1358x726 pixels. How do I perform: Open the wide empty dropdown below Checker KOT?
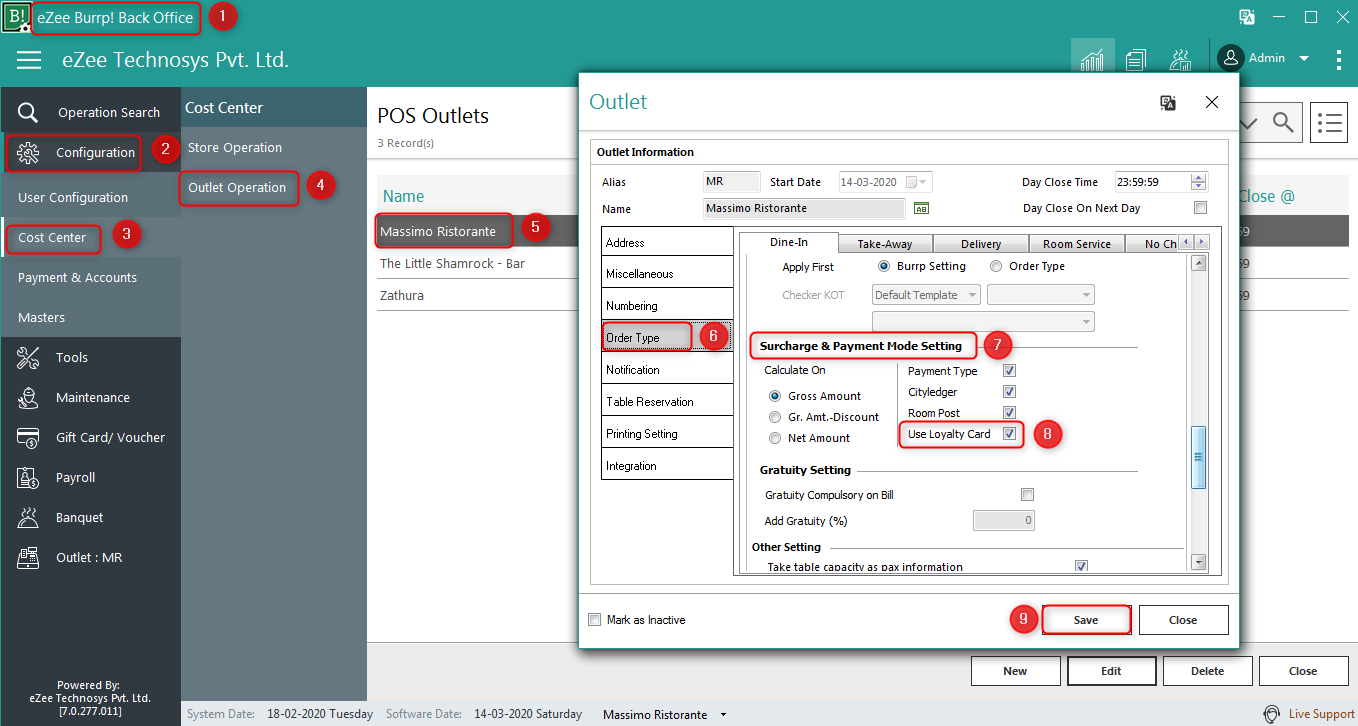click(x=983, y=321)
